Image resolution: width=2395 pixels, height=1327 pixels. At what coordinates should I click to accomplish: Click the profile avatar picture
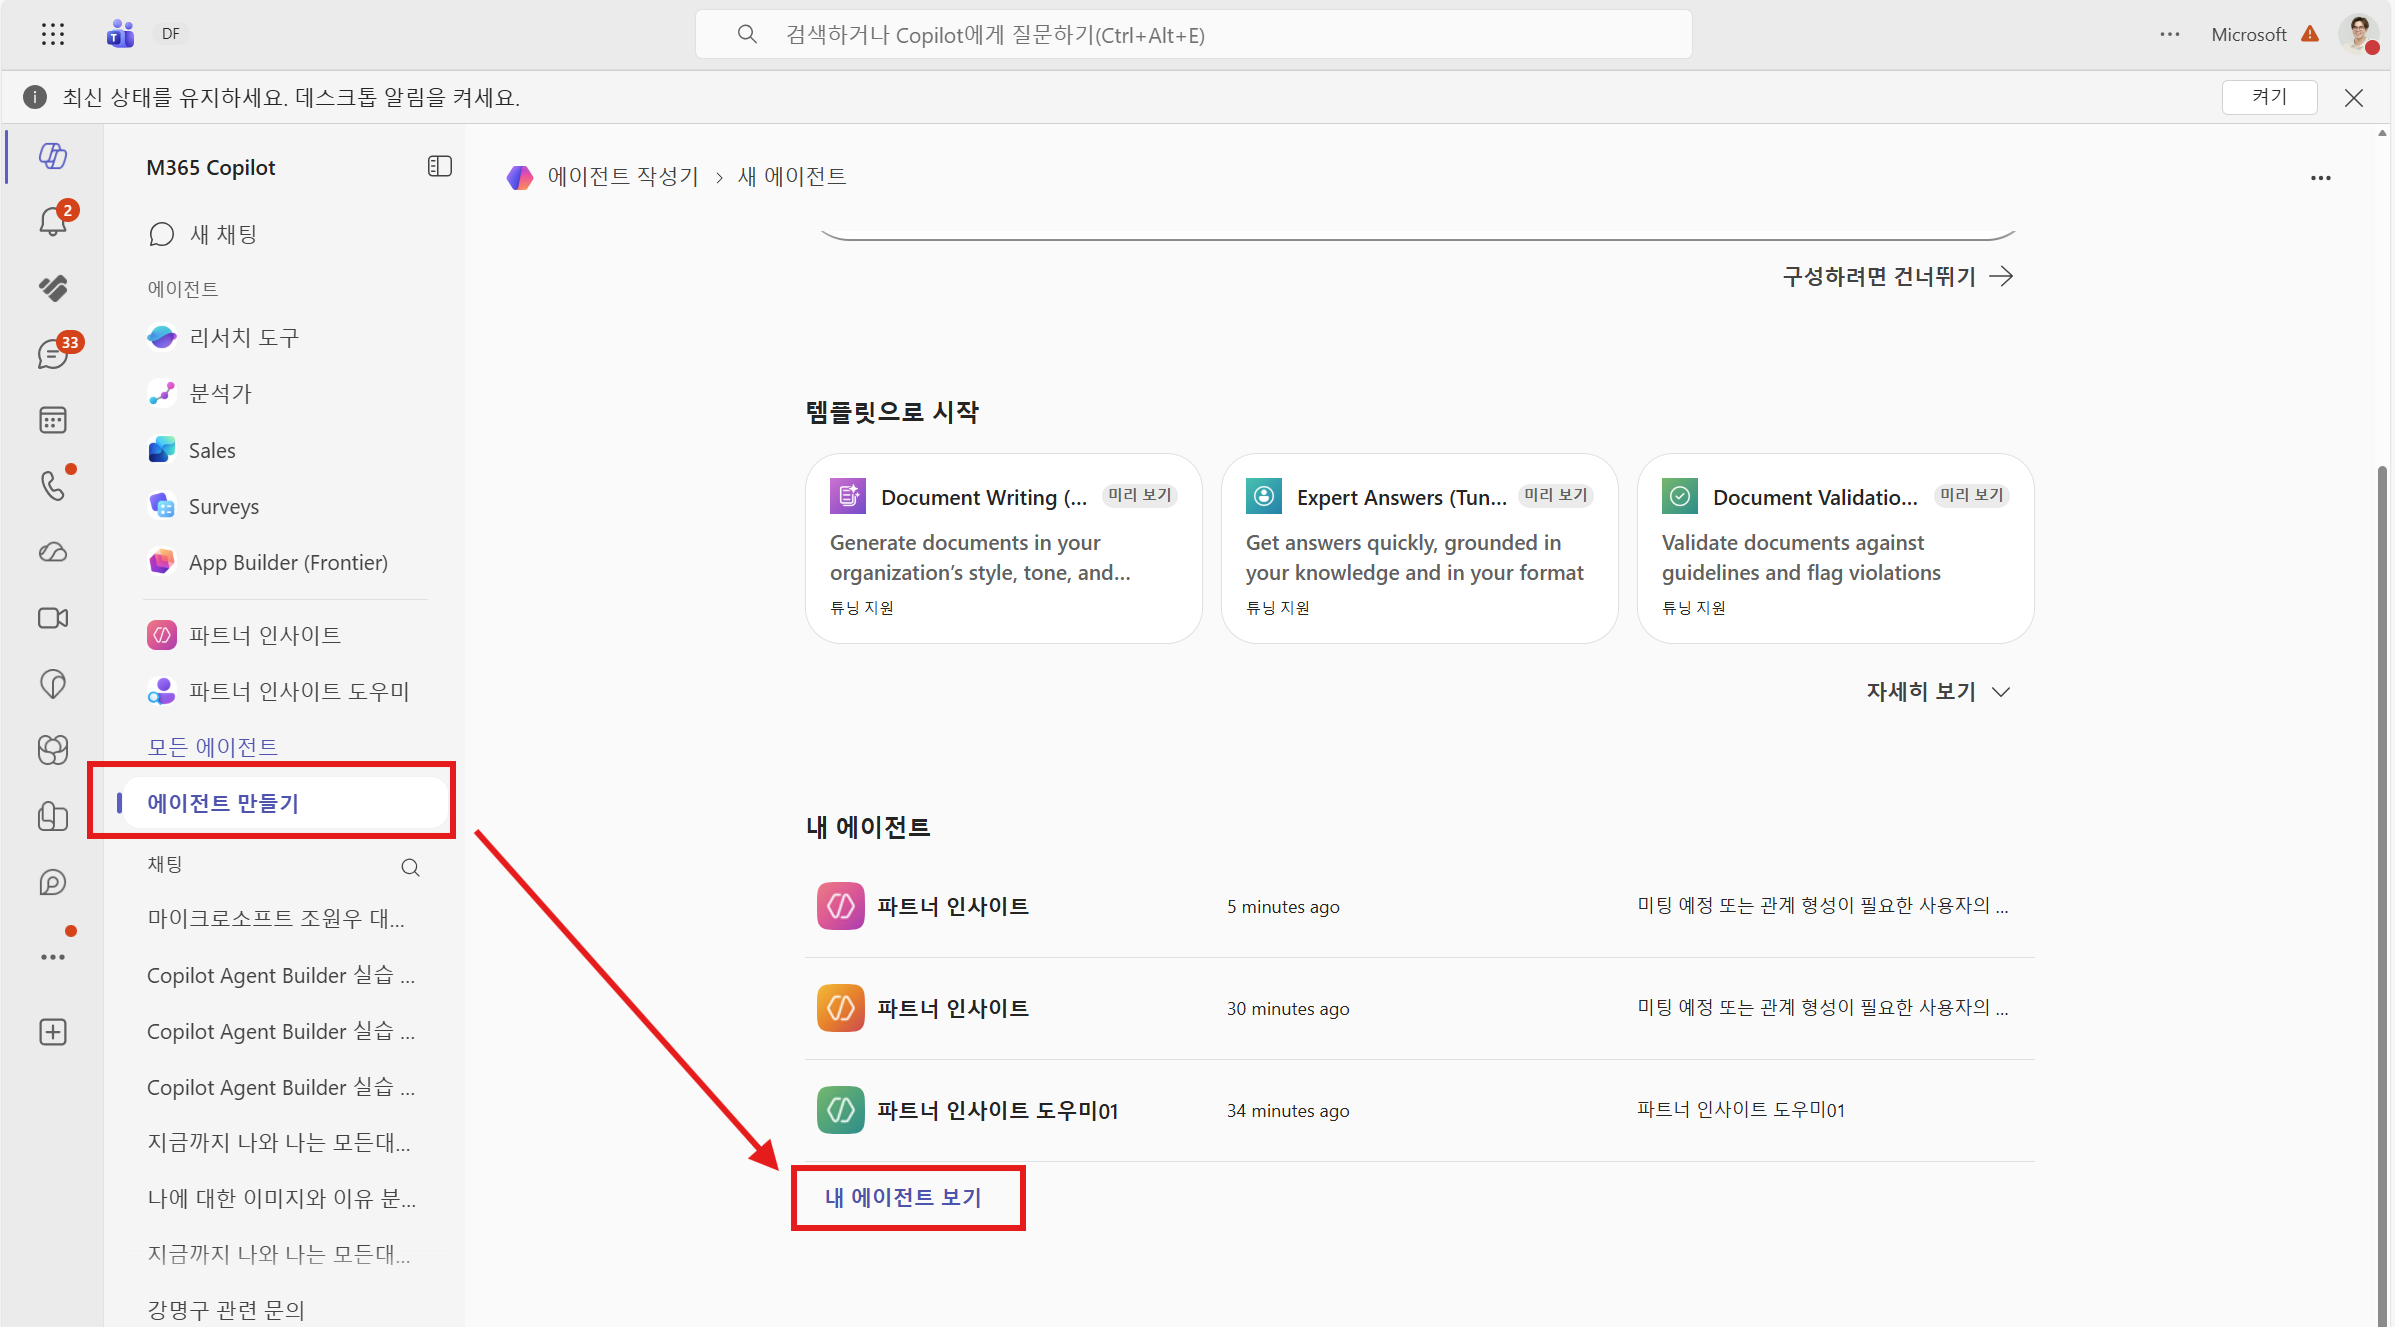click(2358, 34)
